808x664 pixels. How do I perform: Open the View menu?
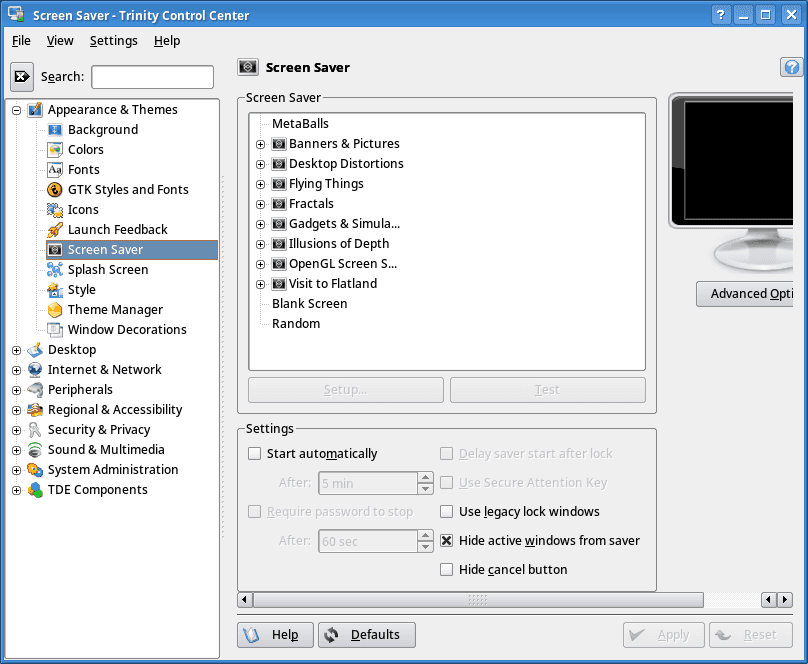tap(60, 41)
